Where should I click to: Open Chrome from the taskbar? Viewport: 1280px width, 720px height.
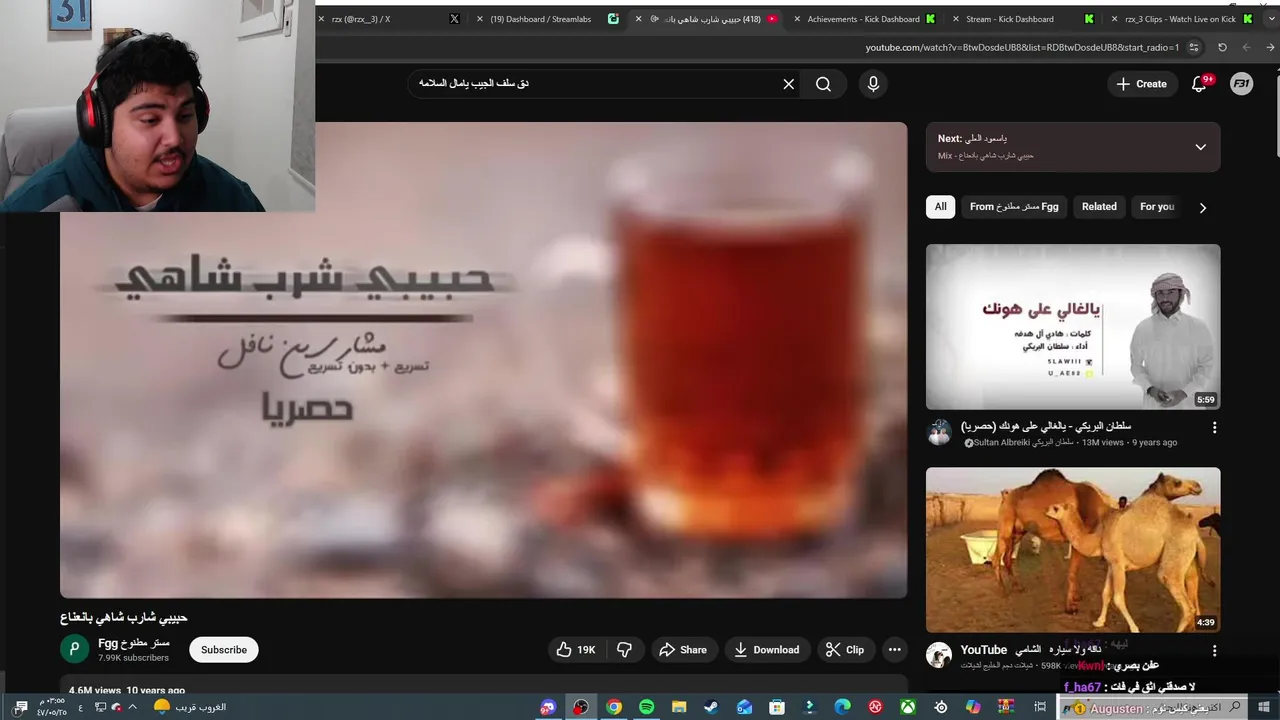point(614,707)
